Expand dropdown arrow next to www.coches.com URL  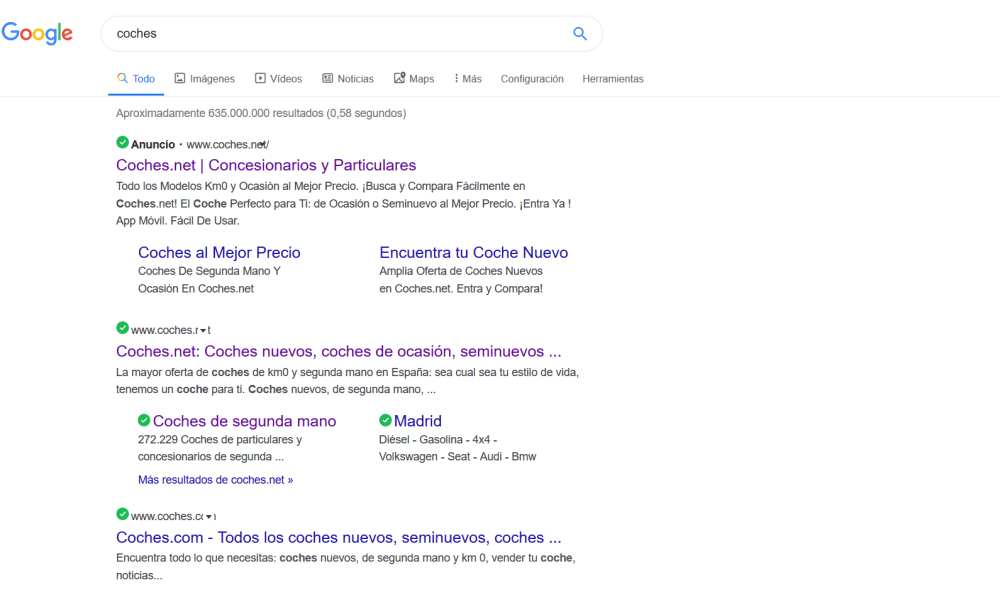point(208,517)
